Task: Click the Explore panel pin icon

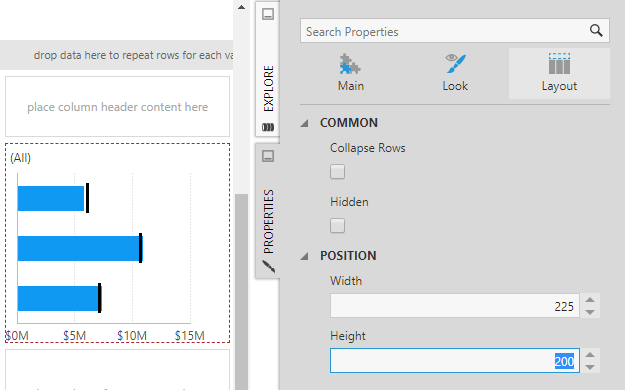Action: [x=268, y=14]
